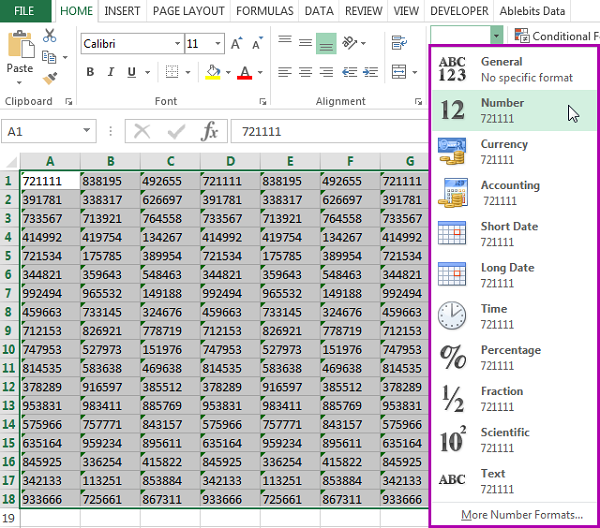Open More Number Formats link
This screenshot has width=600, height=528.
(x=522, y=515)
